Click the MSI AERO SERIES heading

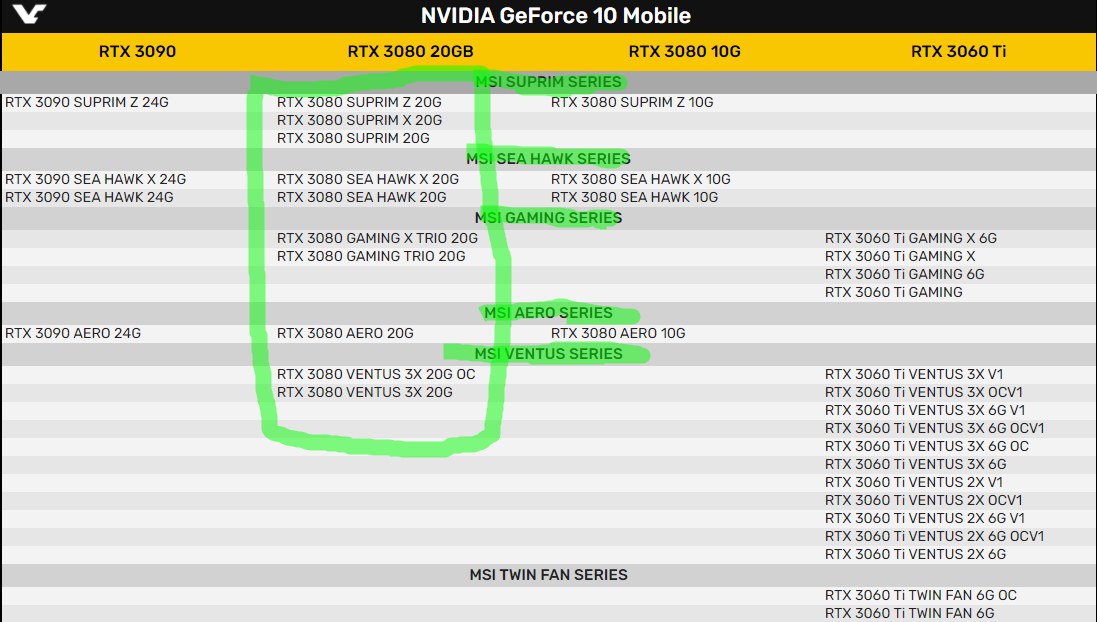548,313
